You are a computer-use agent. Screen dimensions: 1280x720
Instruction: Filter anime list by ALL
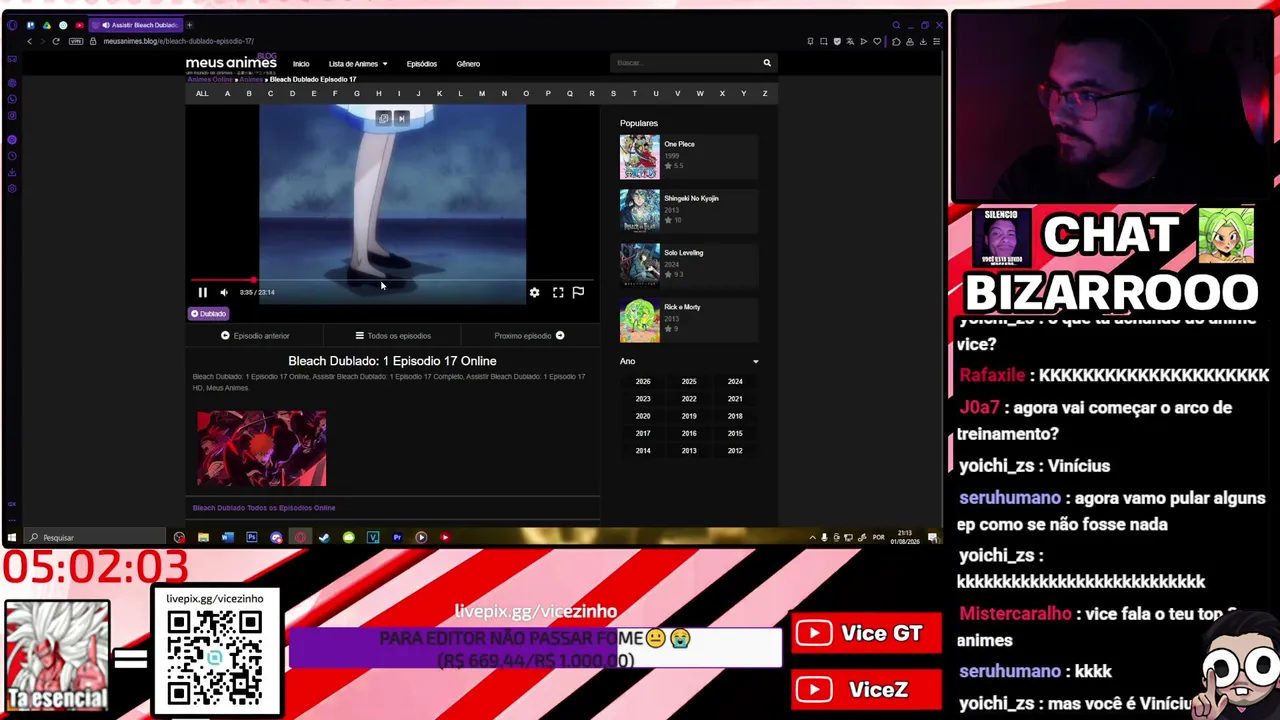202,94
